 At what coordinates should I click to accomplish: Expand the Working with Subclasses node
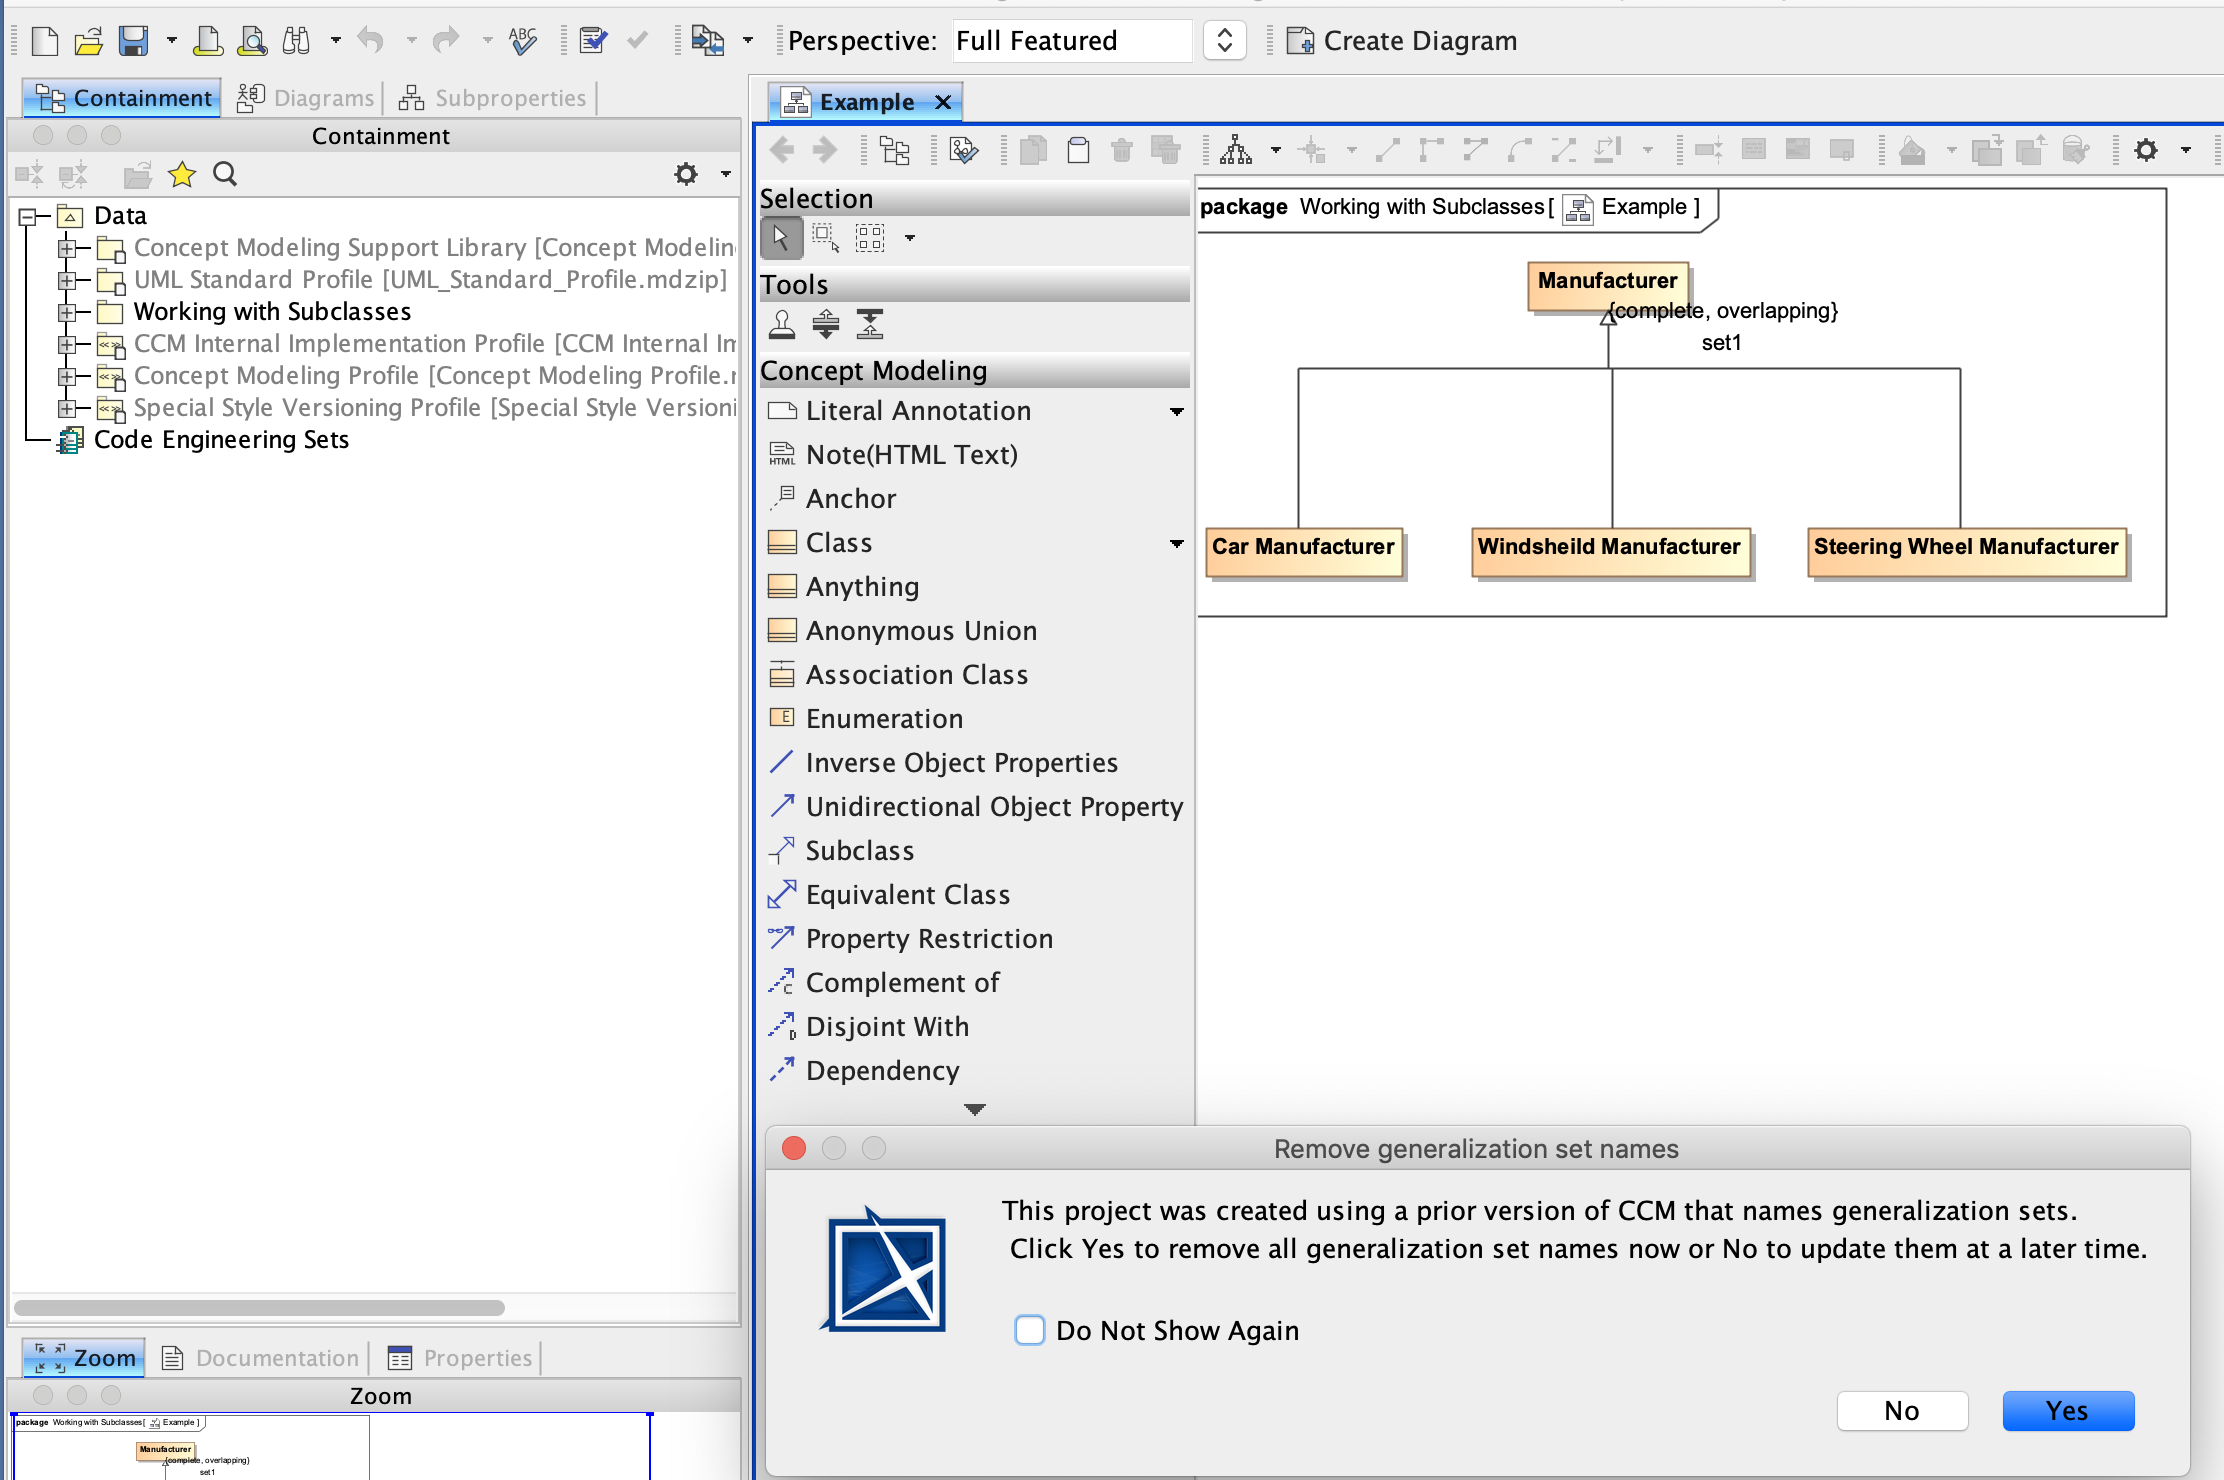(66, 312)
